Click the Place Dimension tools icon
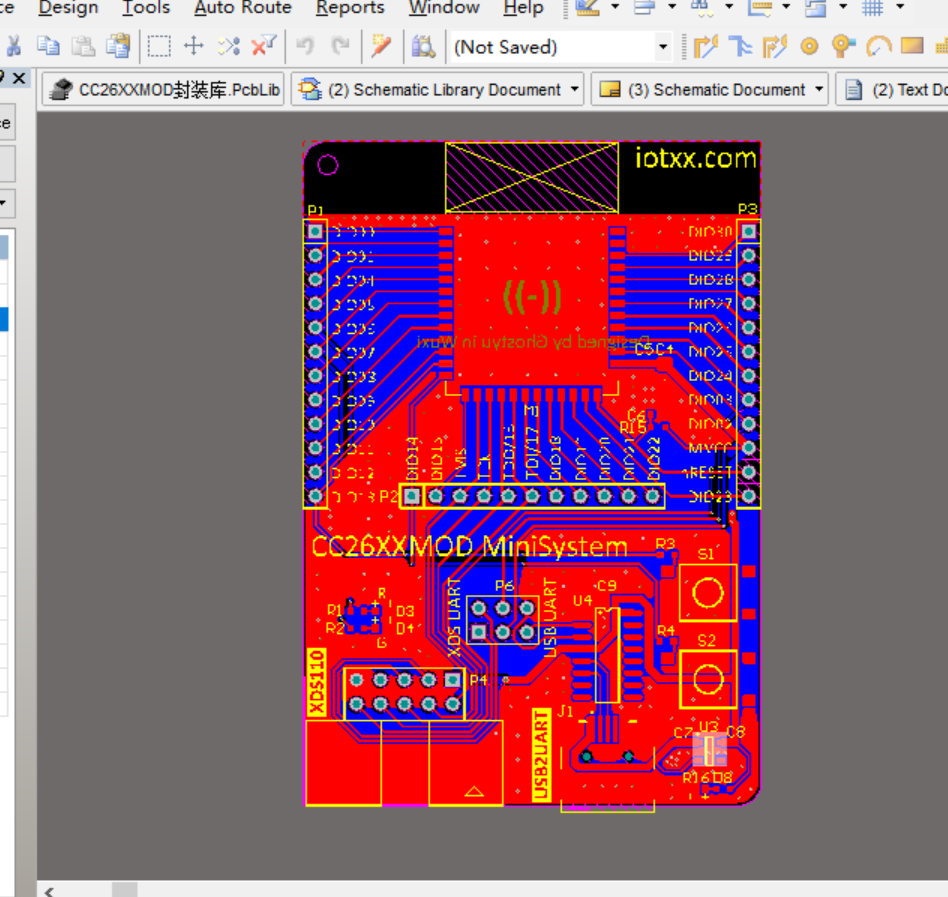The width and height of the screenshot is (948, 897). tap(760, 8)
